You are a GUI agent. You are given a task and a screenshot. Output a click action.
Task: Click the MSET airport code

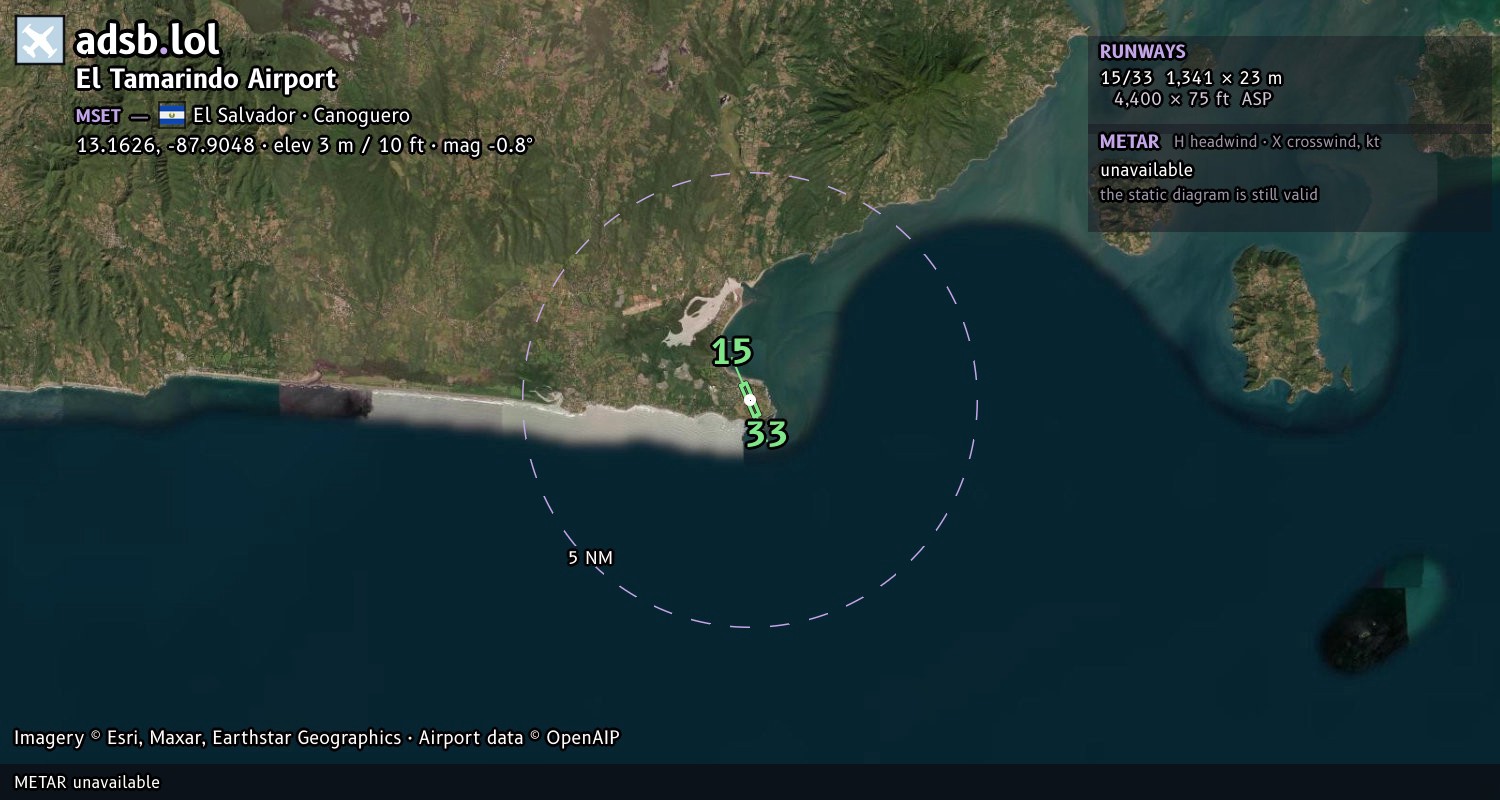pos(98,116)
